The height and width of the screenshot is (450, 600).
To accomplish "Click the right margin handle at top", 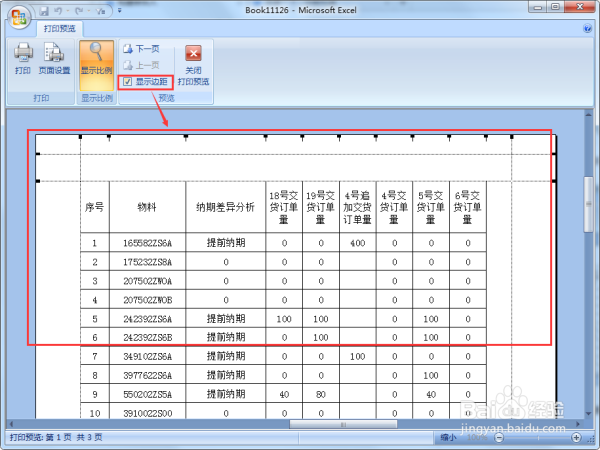I will [512, 137].
